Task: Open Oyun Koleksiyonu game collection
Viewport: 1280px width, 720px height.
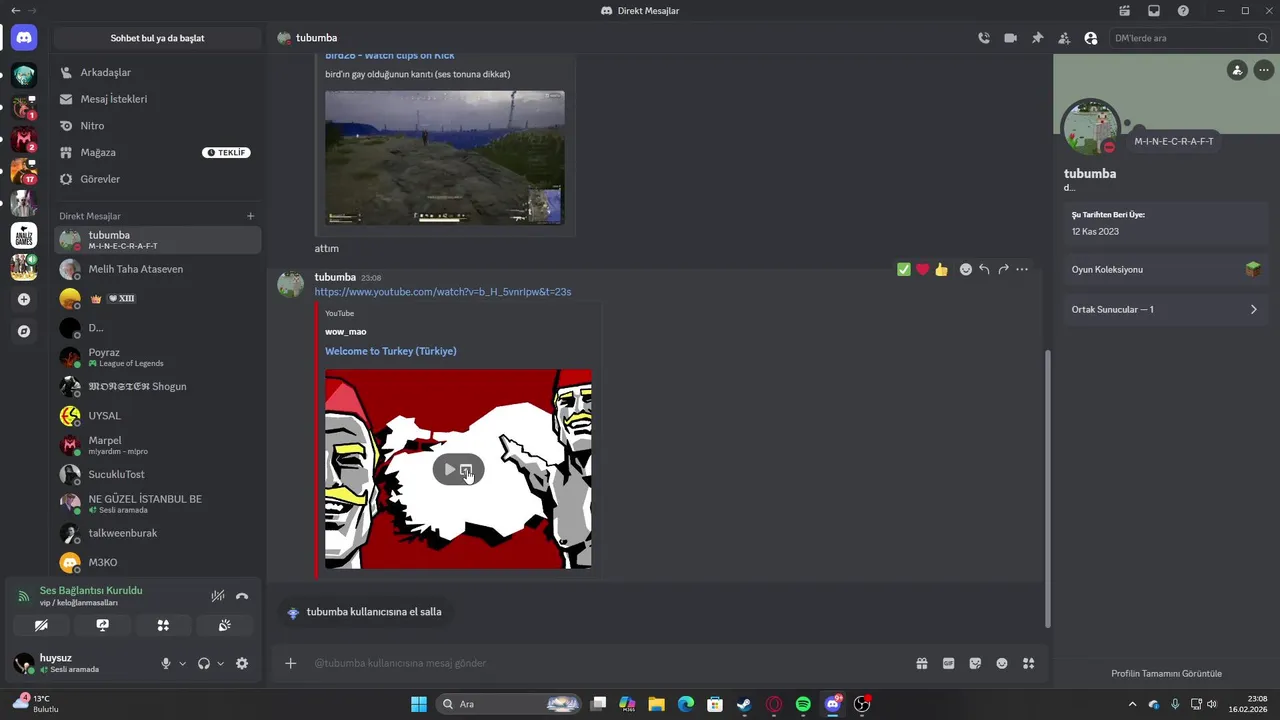Action: (x=1166, y=270)
